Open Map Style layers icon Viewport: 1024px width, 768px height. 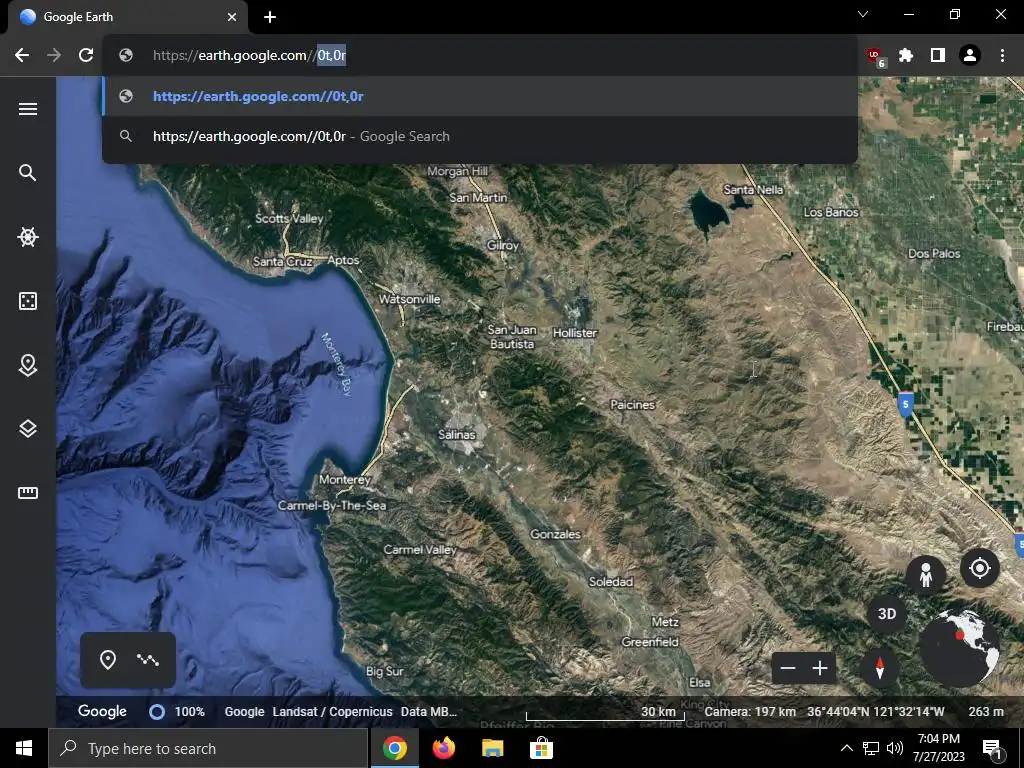[x=27, y=429]
